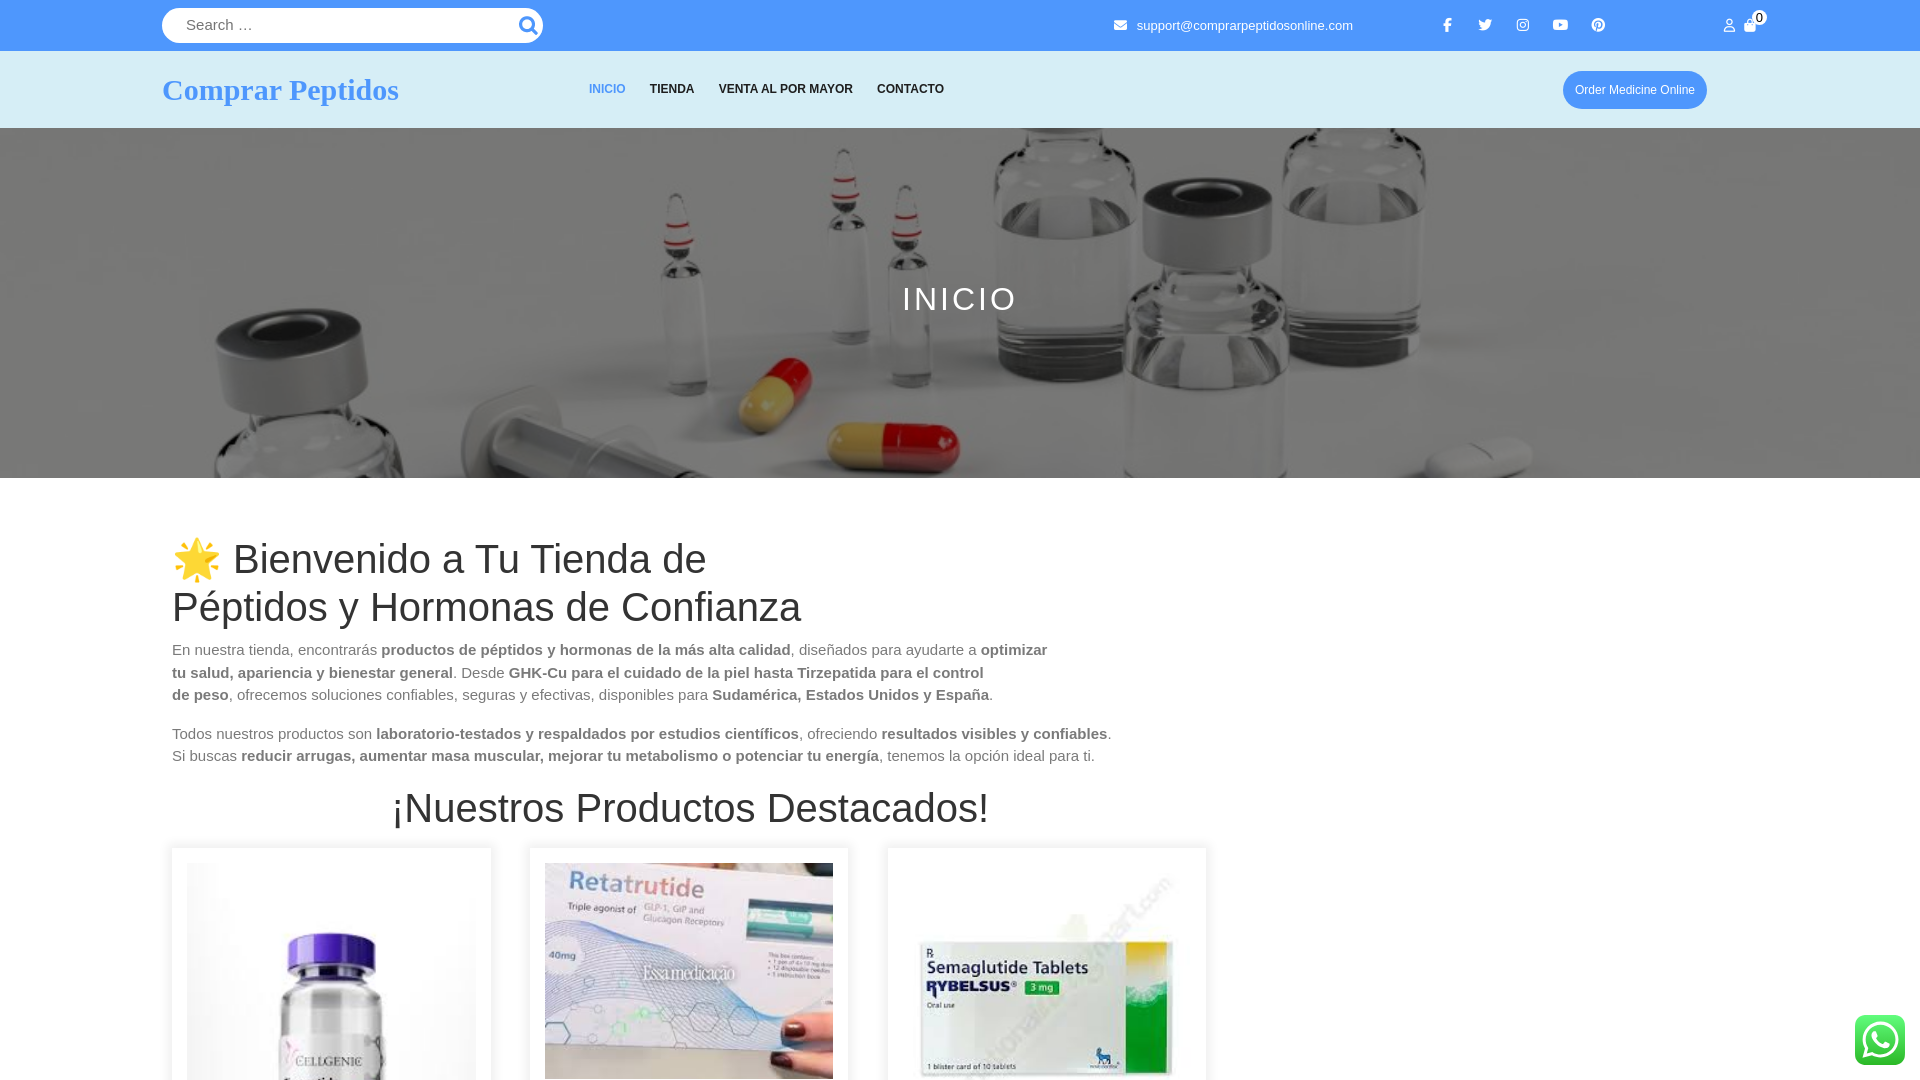Click the Bienvenido a Tu Tienda heading

pyautogui.click(x=486, y=583)
